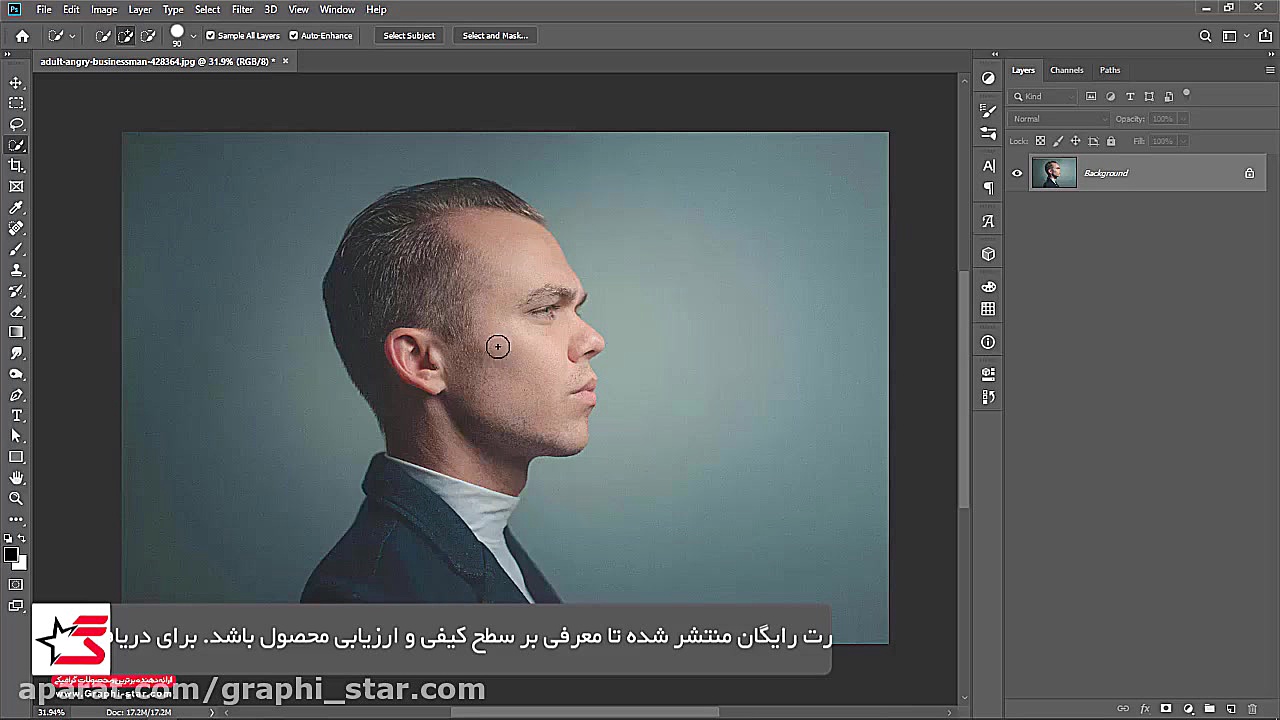Disable the Sample All Layers checkbox
Viewport: 1280px width, 720px height.
tap(211, 35)
